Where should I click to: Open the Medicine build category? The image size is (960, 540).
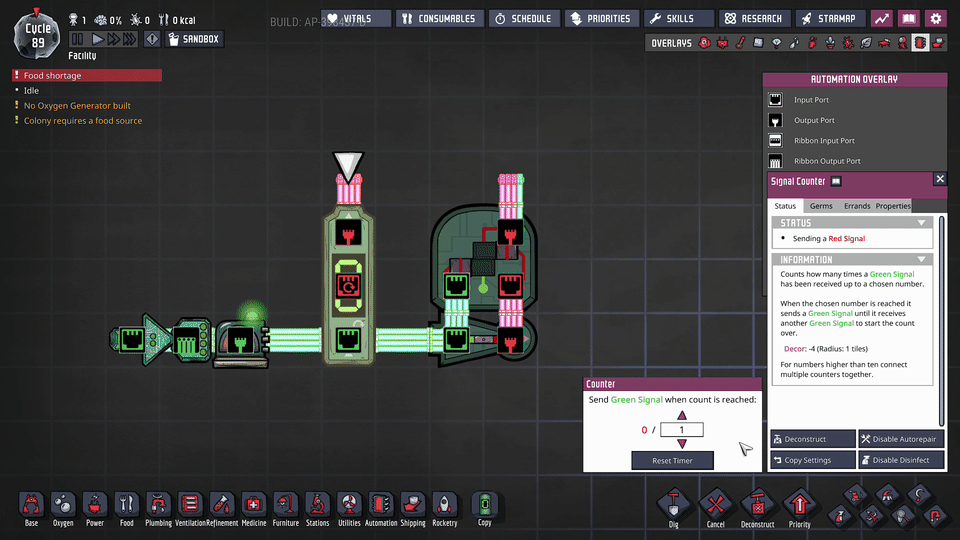point(254,505)
